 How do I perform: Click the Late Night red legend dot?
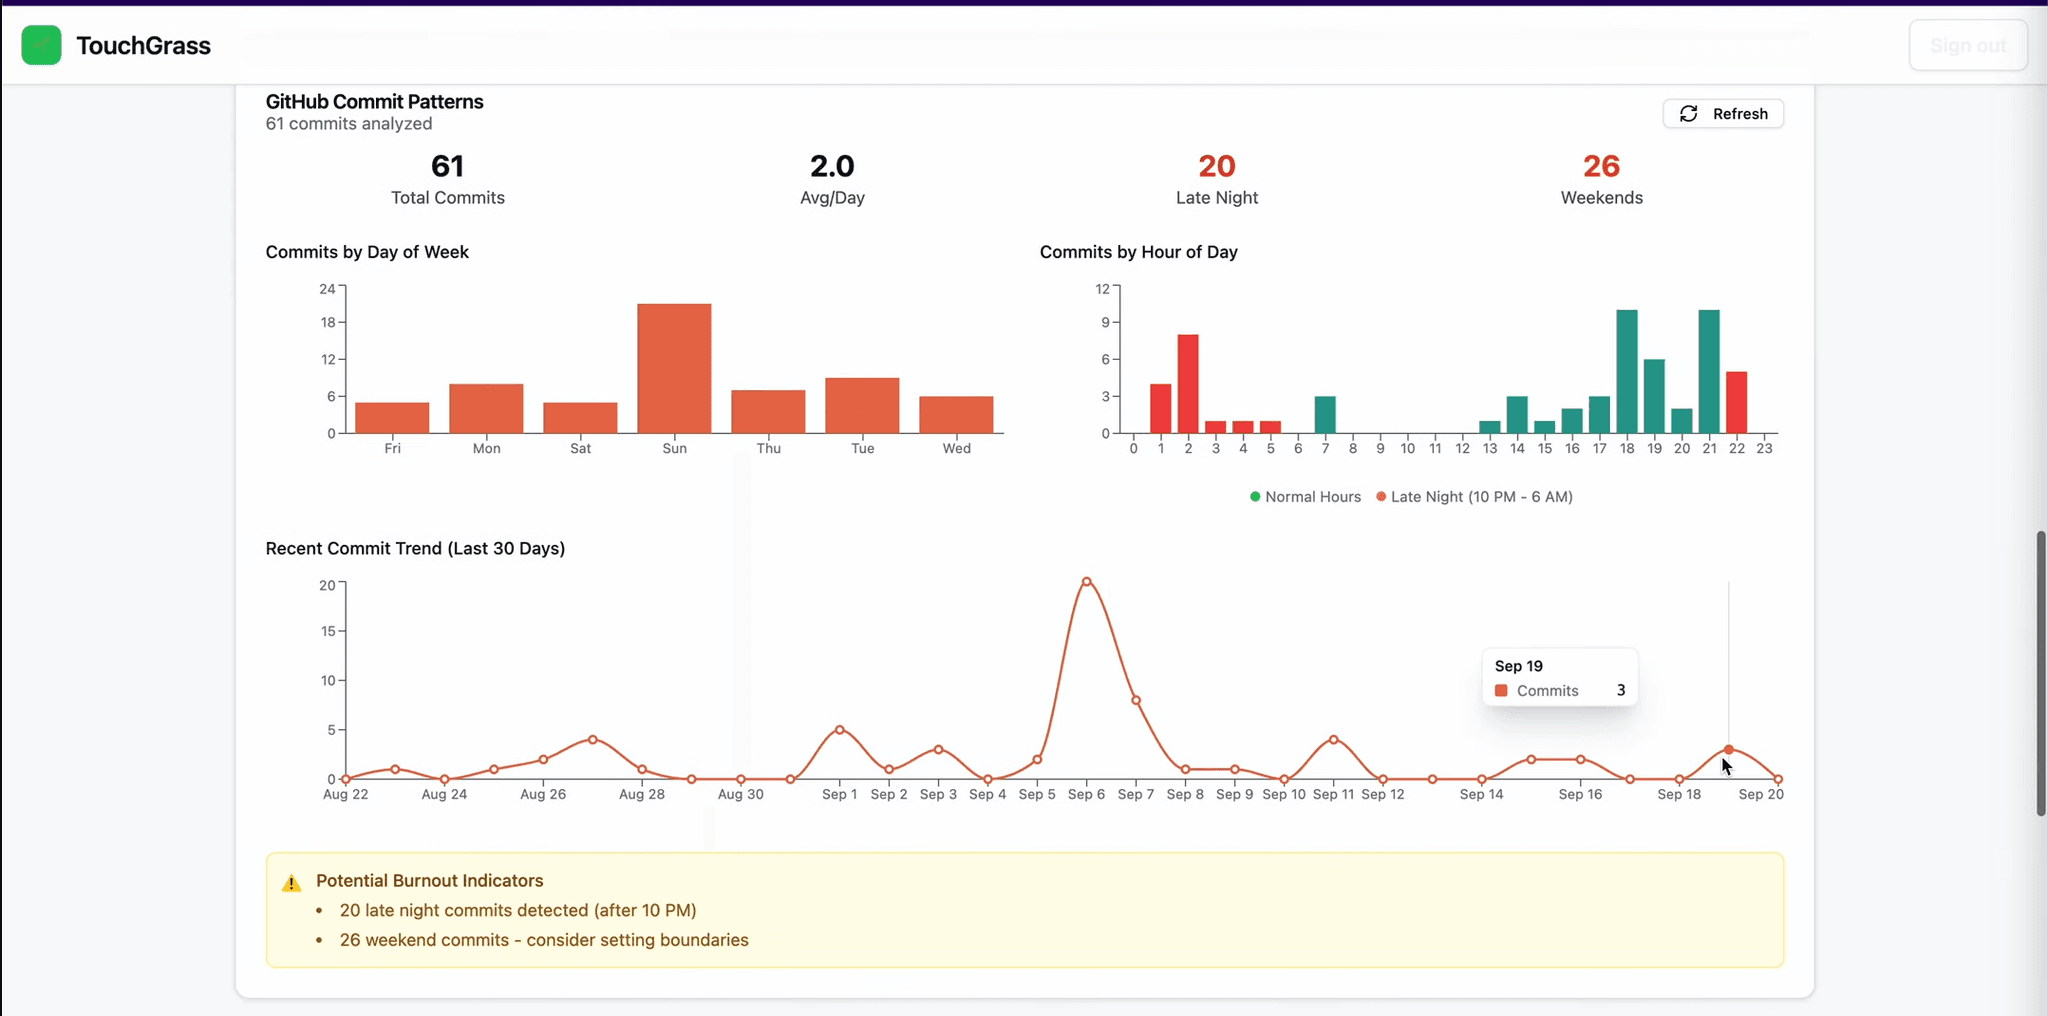pyautogui.click(x=1381, y=497)
